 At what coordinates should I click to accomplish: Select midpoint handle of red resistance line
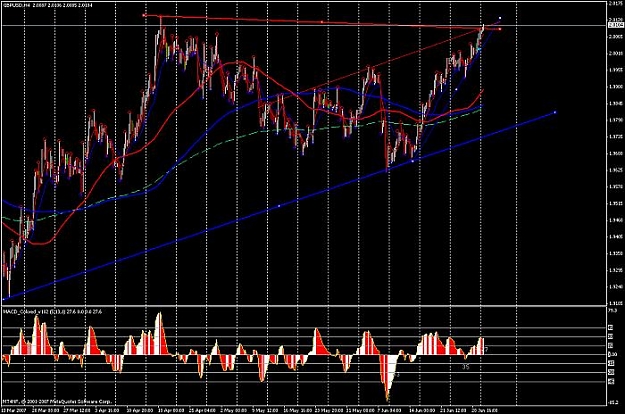322,22
